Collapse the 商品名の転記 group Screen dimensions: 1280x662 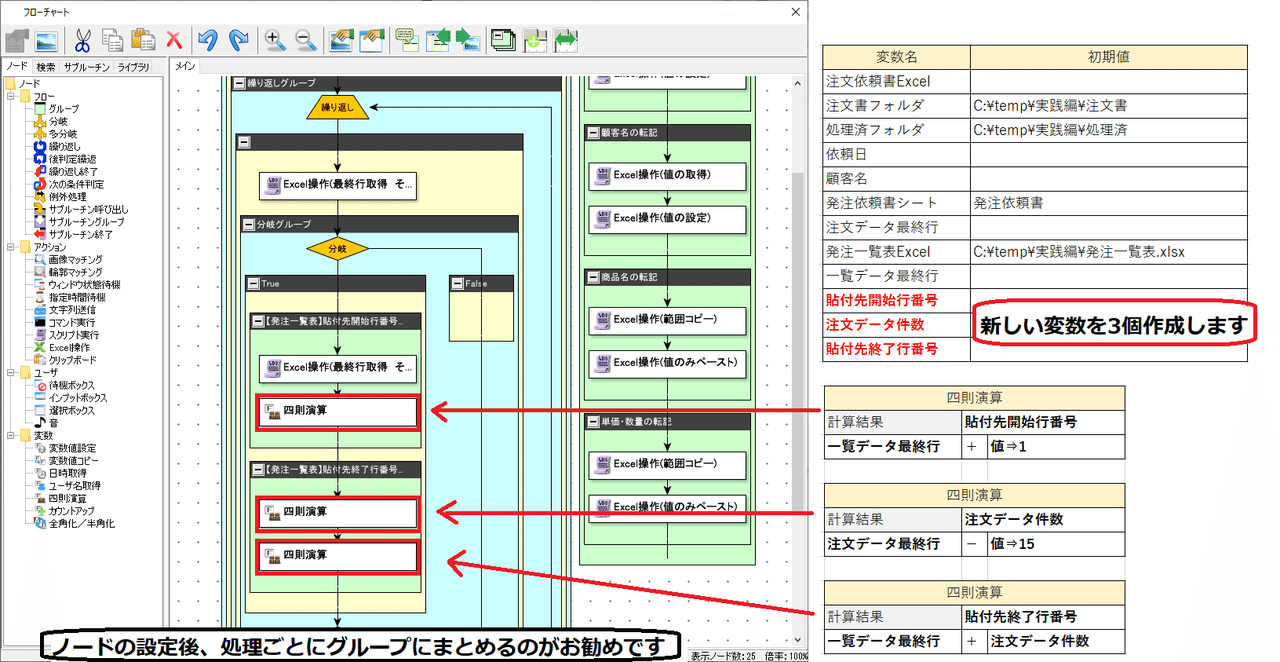tap(593, 277)
